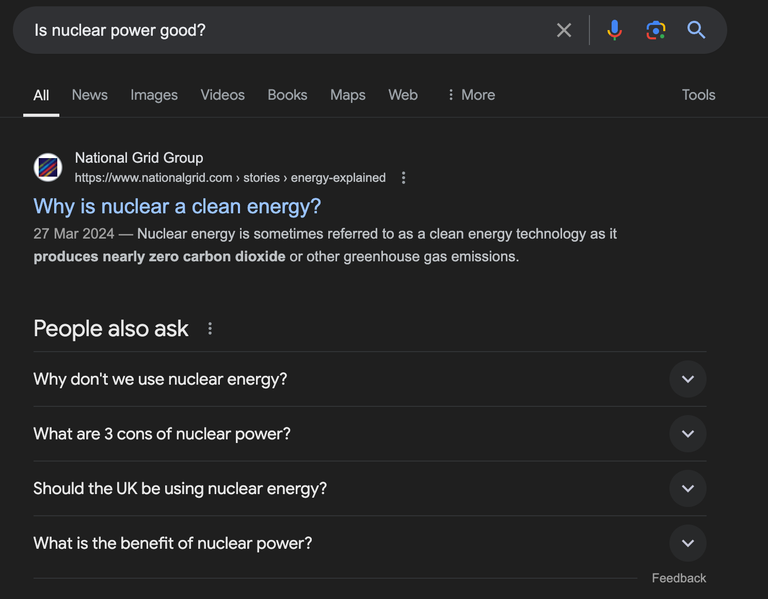768x599 pixels.
Task: Switch to the Images tab
Action: tap(154, 95)
